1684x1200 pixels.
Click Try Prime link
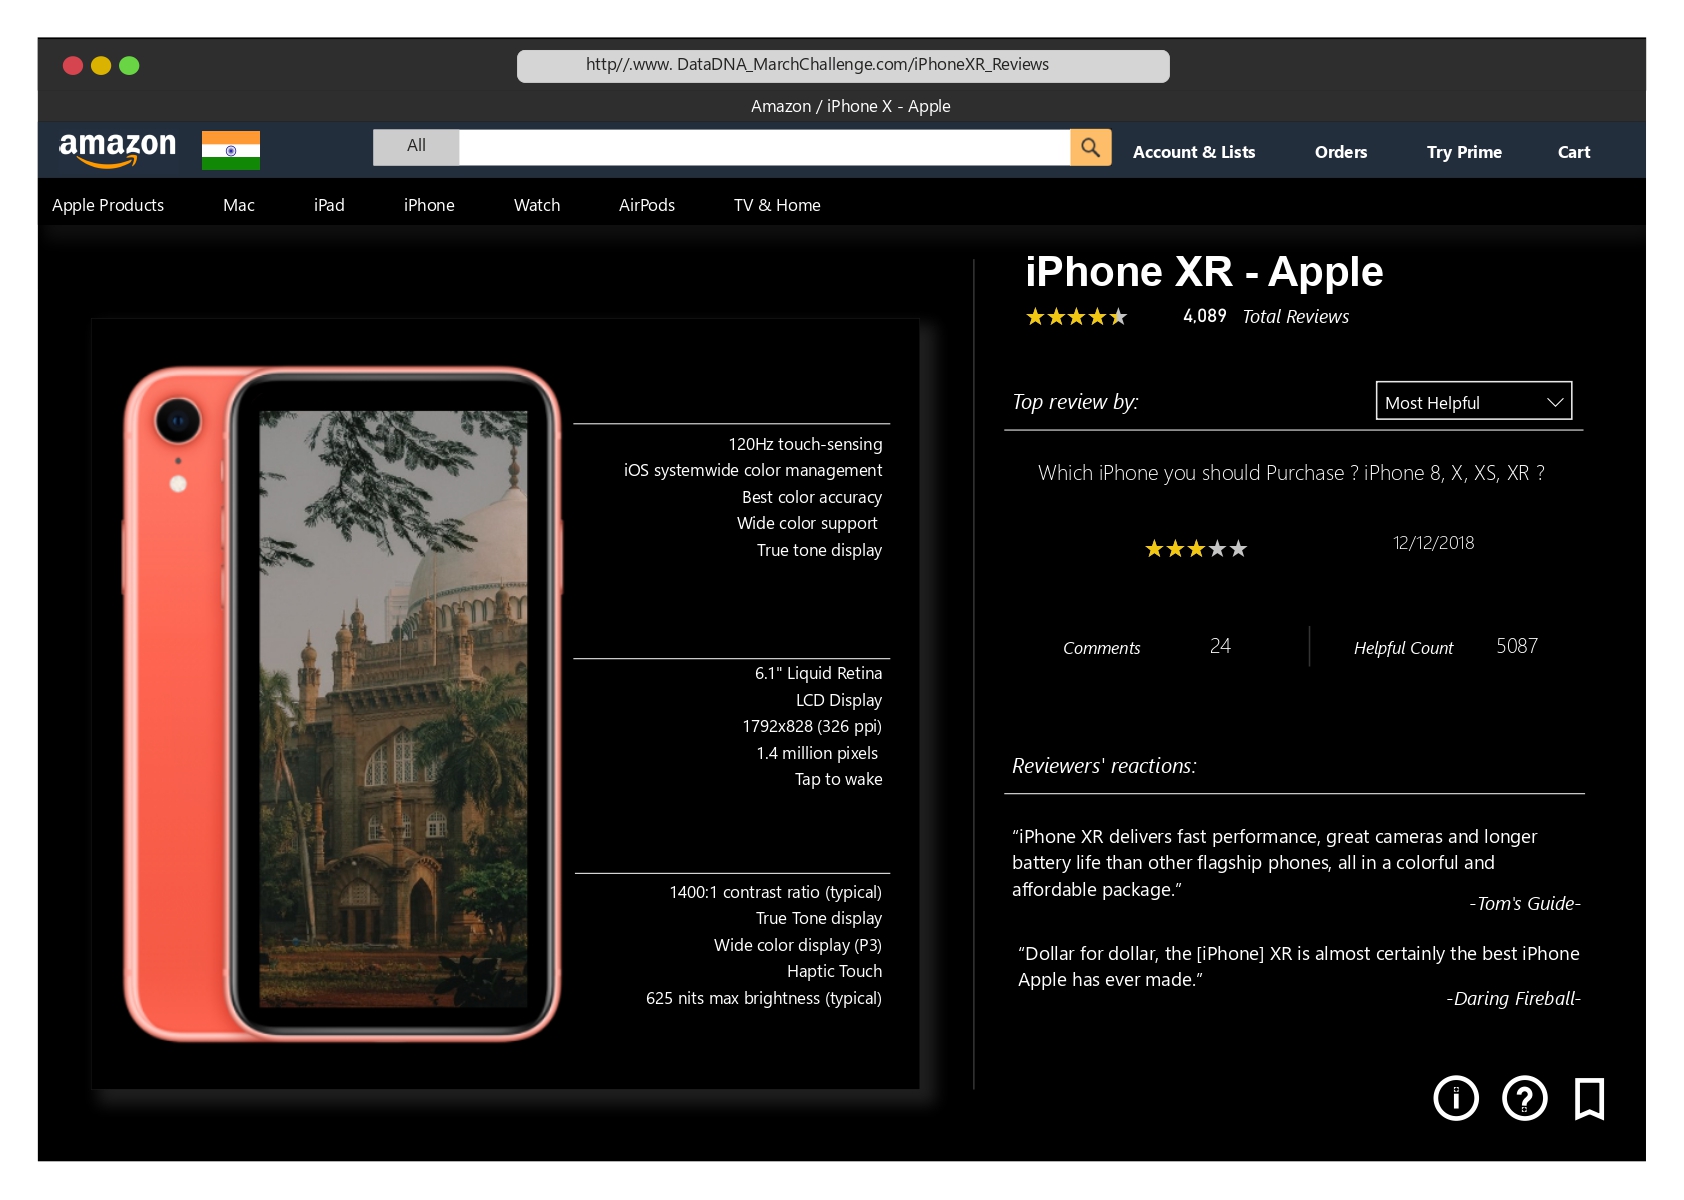tap(1463, 152)
